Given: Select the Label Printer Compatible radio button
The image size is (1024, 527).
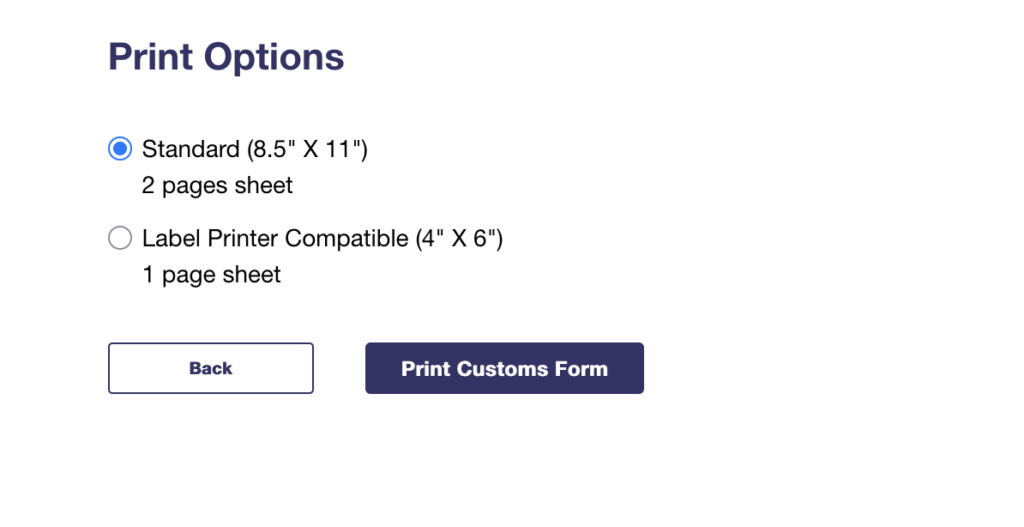Looking at the screenshot, I should coord(120,239).
